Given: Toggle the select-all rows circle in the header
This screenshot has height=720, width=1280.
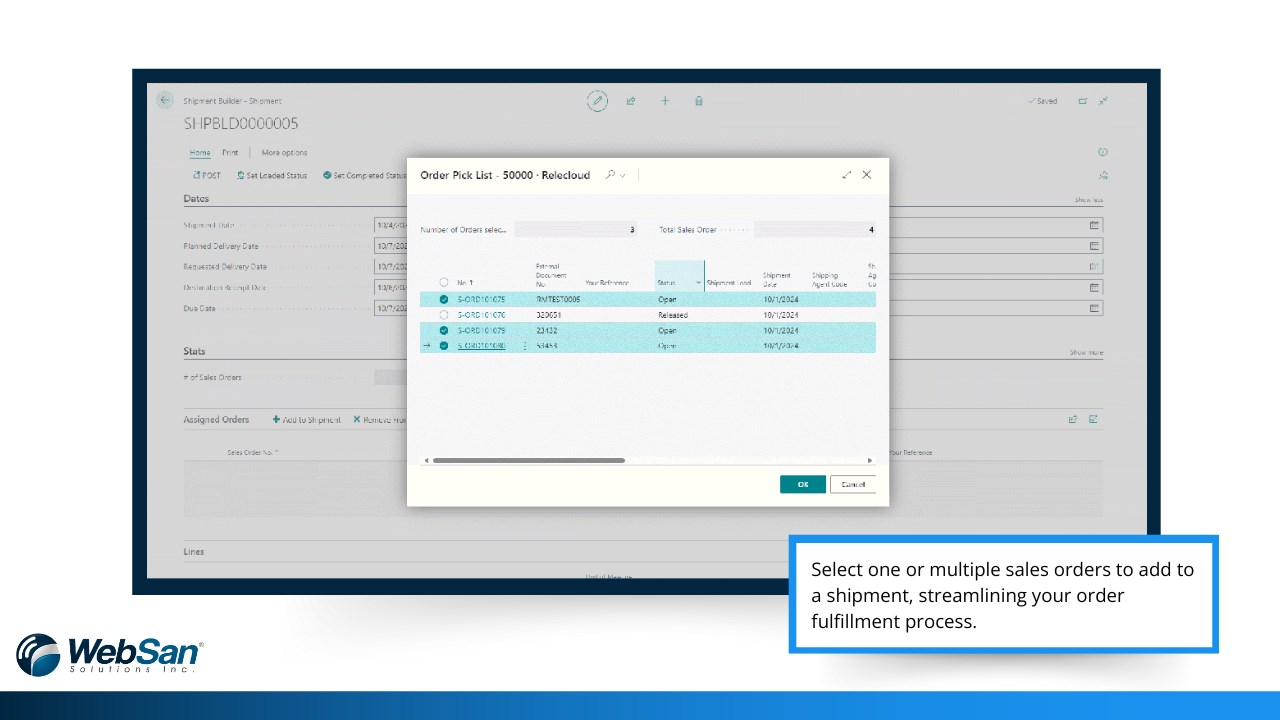Looking at the screenshot, I should 444,283.
